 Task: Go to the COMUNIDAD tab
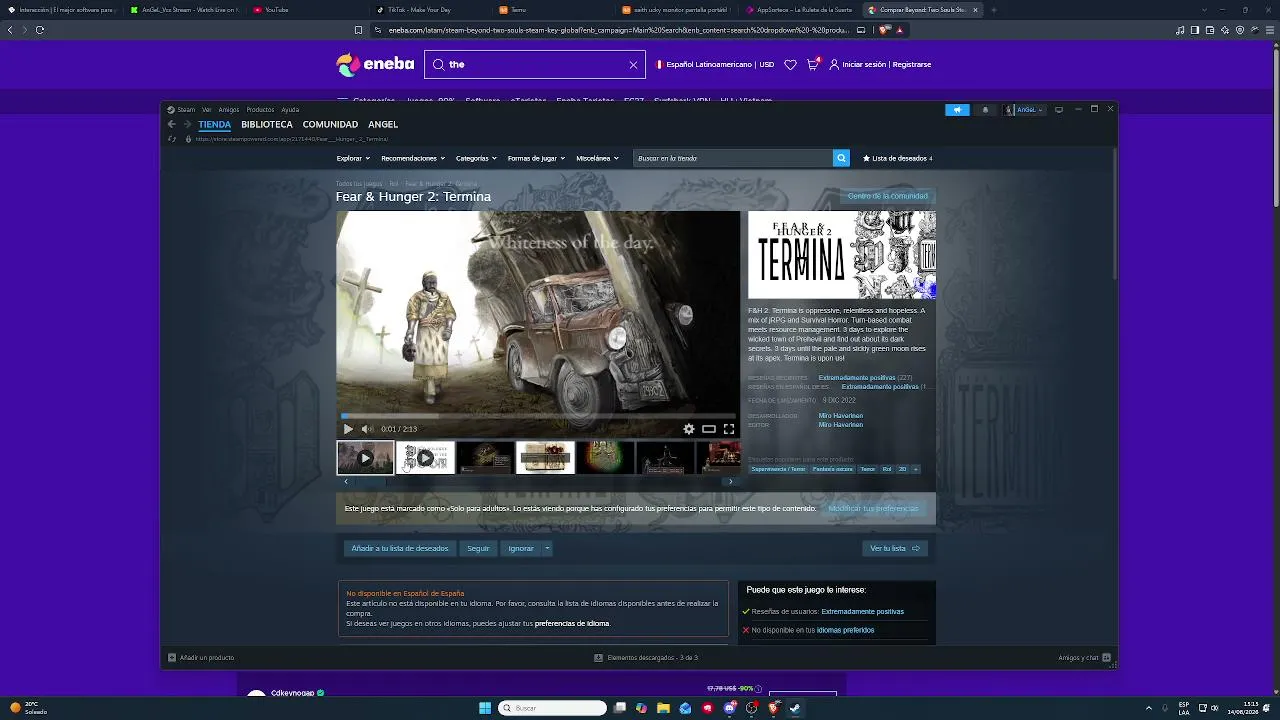tap(330, 125)
